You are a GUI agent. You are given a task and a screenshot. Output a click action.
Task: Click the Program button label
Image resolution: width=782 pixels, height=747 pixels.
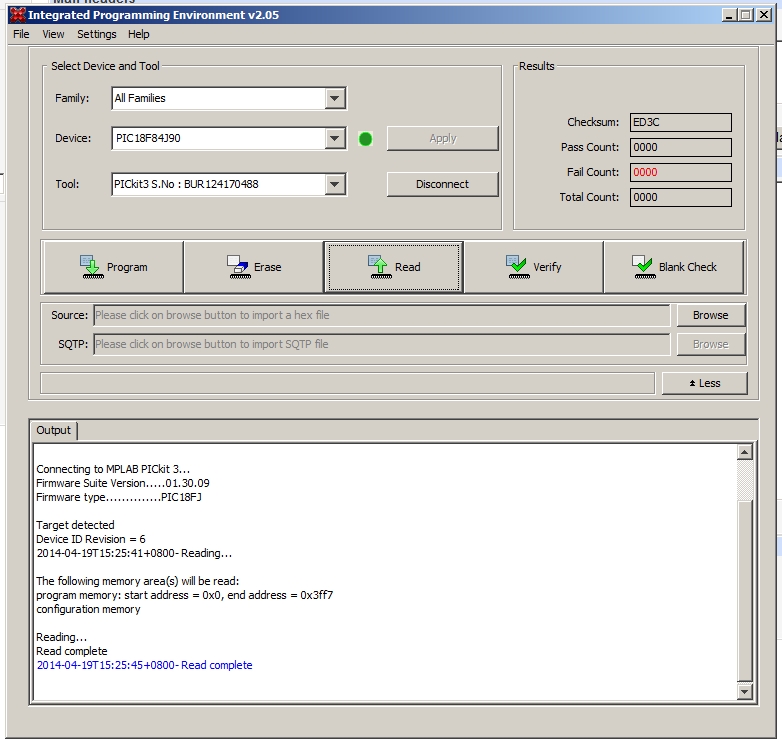127,267
